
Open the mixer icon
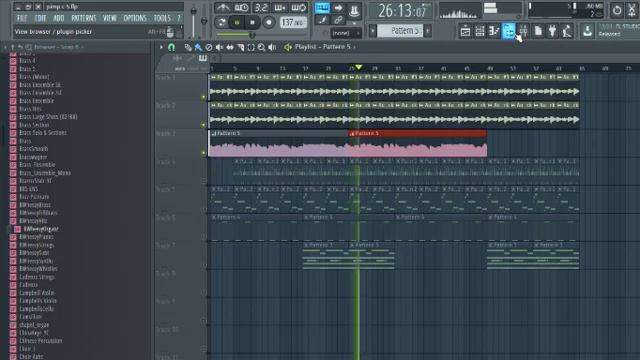point(523,31)
